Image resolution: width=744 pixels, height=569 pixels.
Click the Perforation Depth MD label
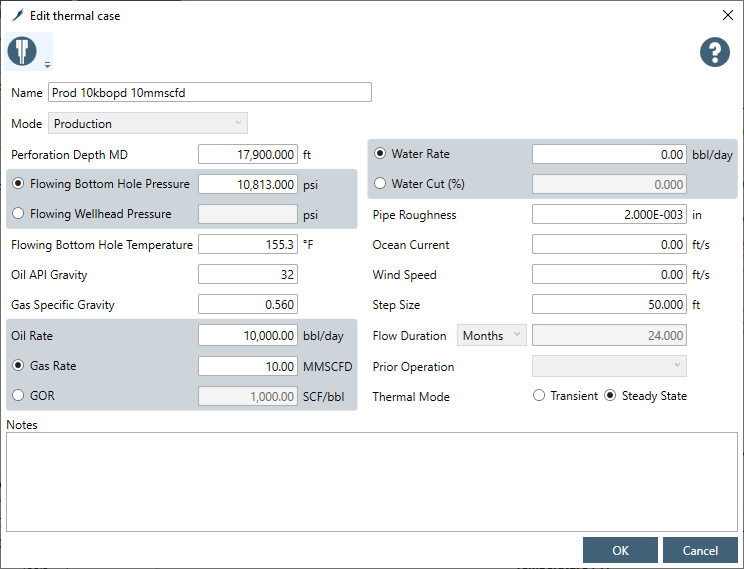(x=69, y=155)
